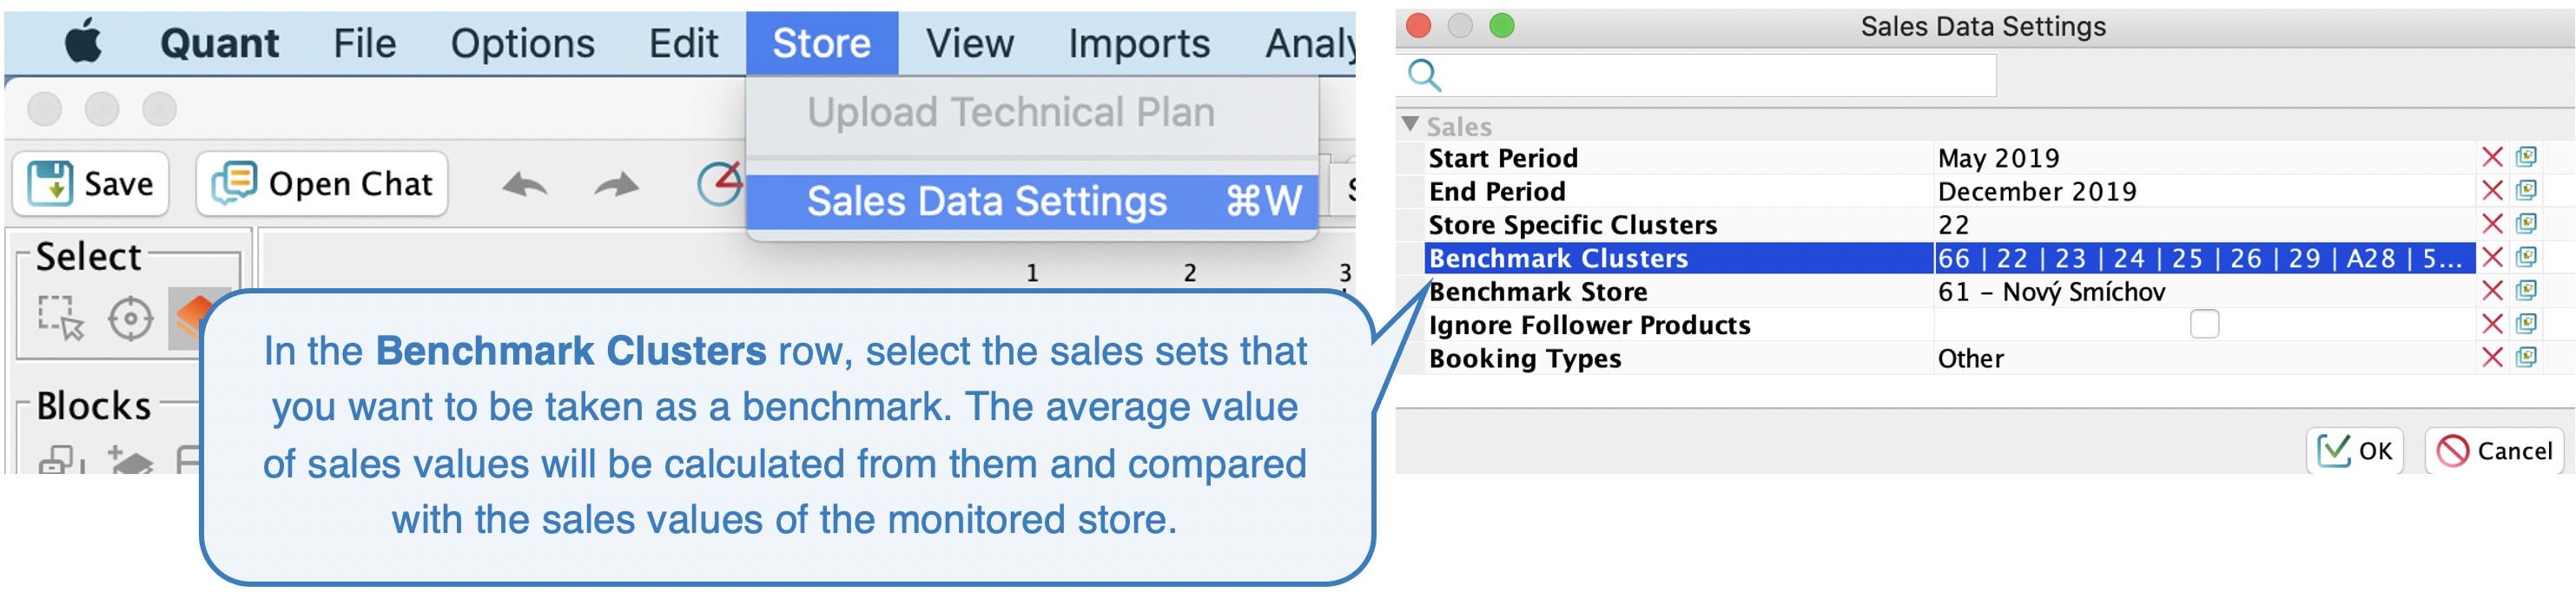2576x592 pixels.
Task: Click the undo arrow in toolbar
Action: [525, 184]
